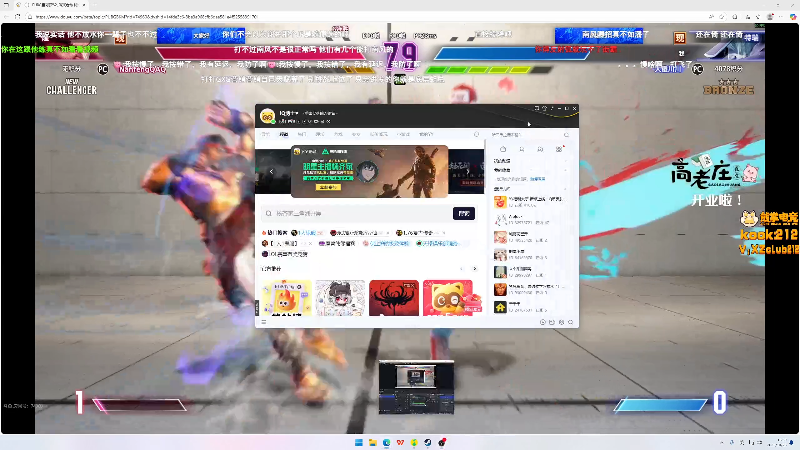Click the browser back arrow
Viewport: 800px width, 450px height.
[6, 17]
